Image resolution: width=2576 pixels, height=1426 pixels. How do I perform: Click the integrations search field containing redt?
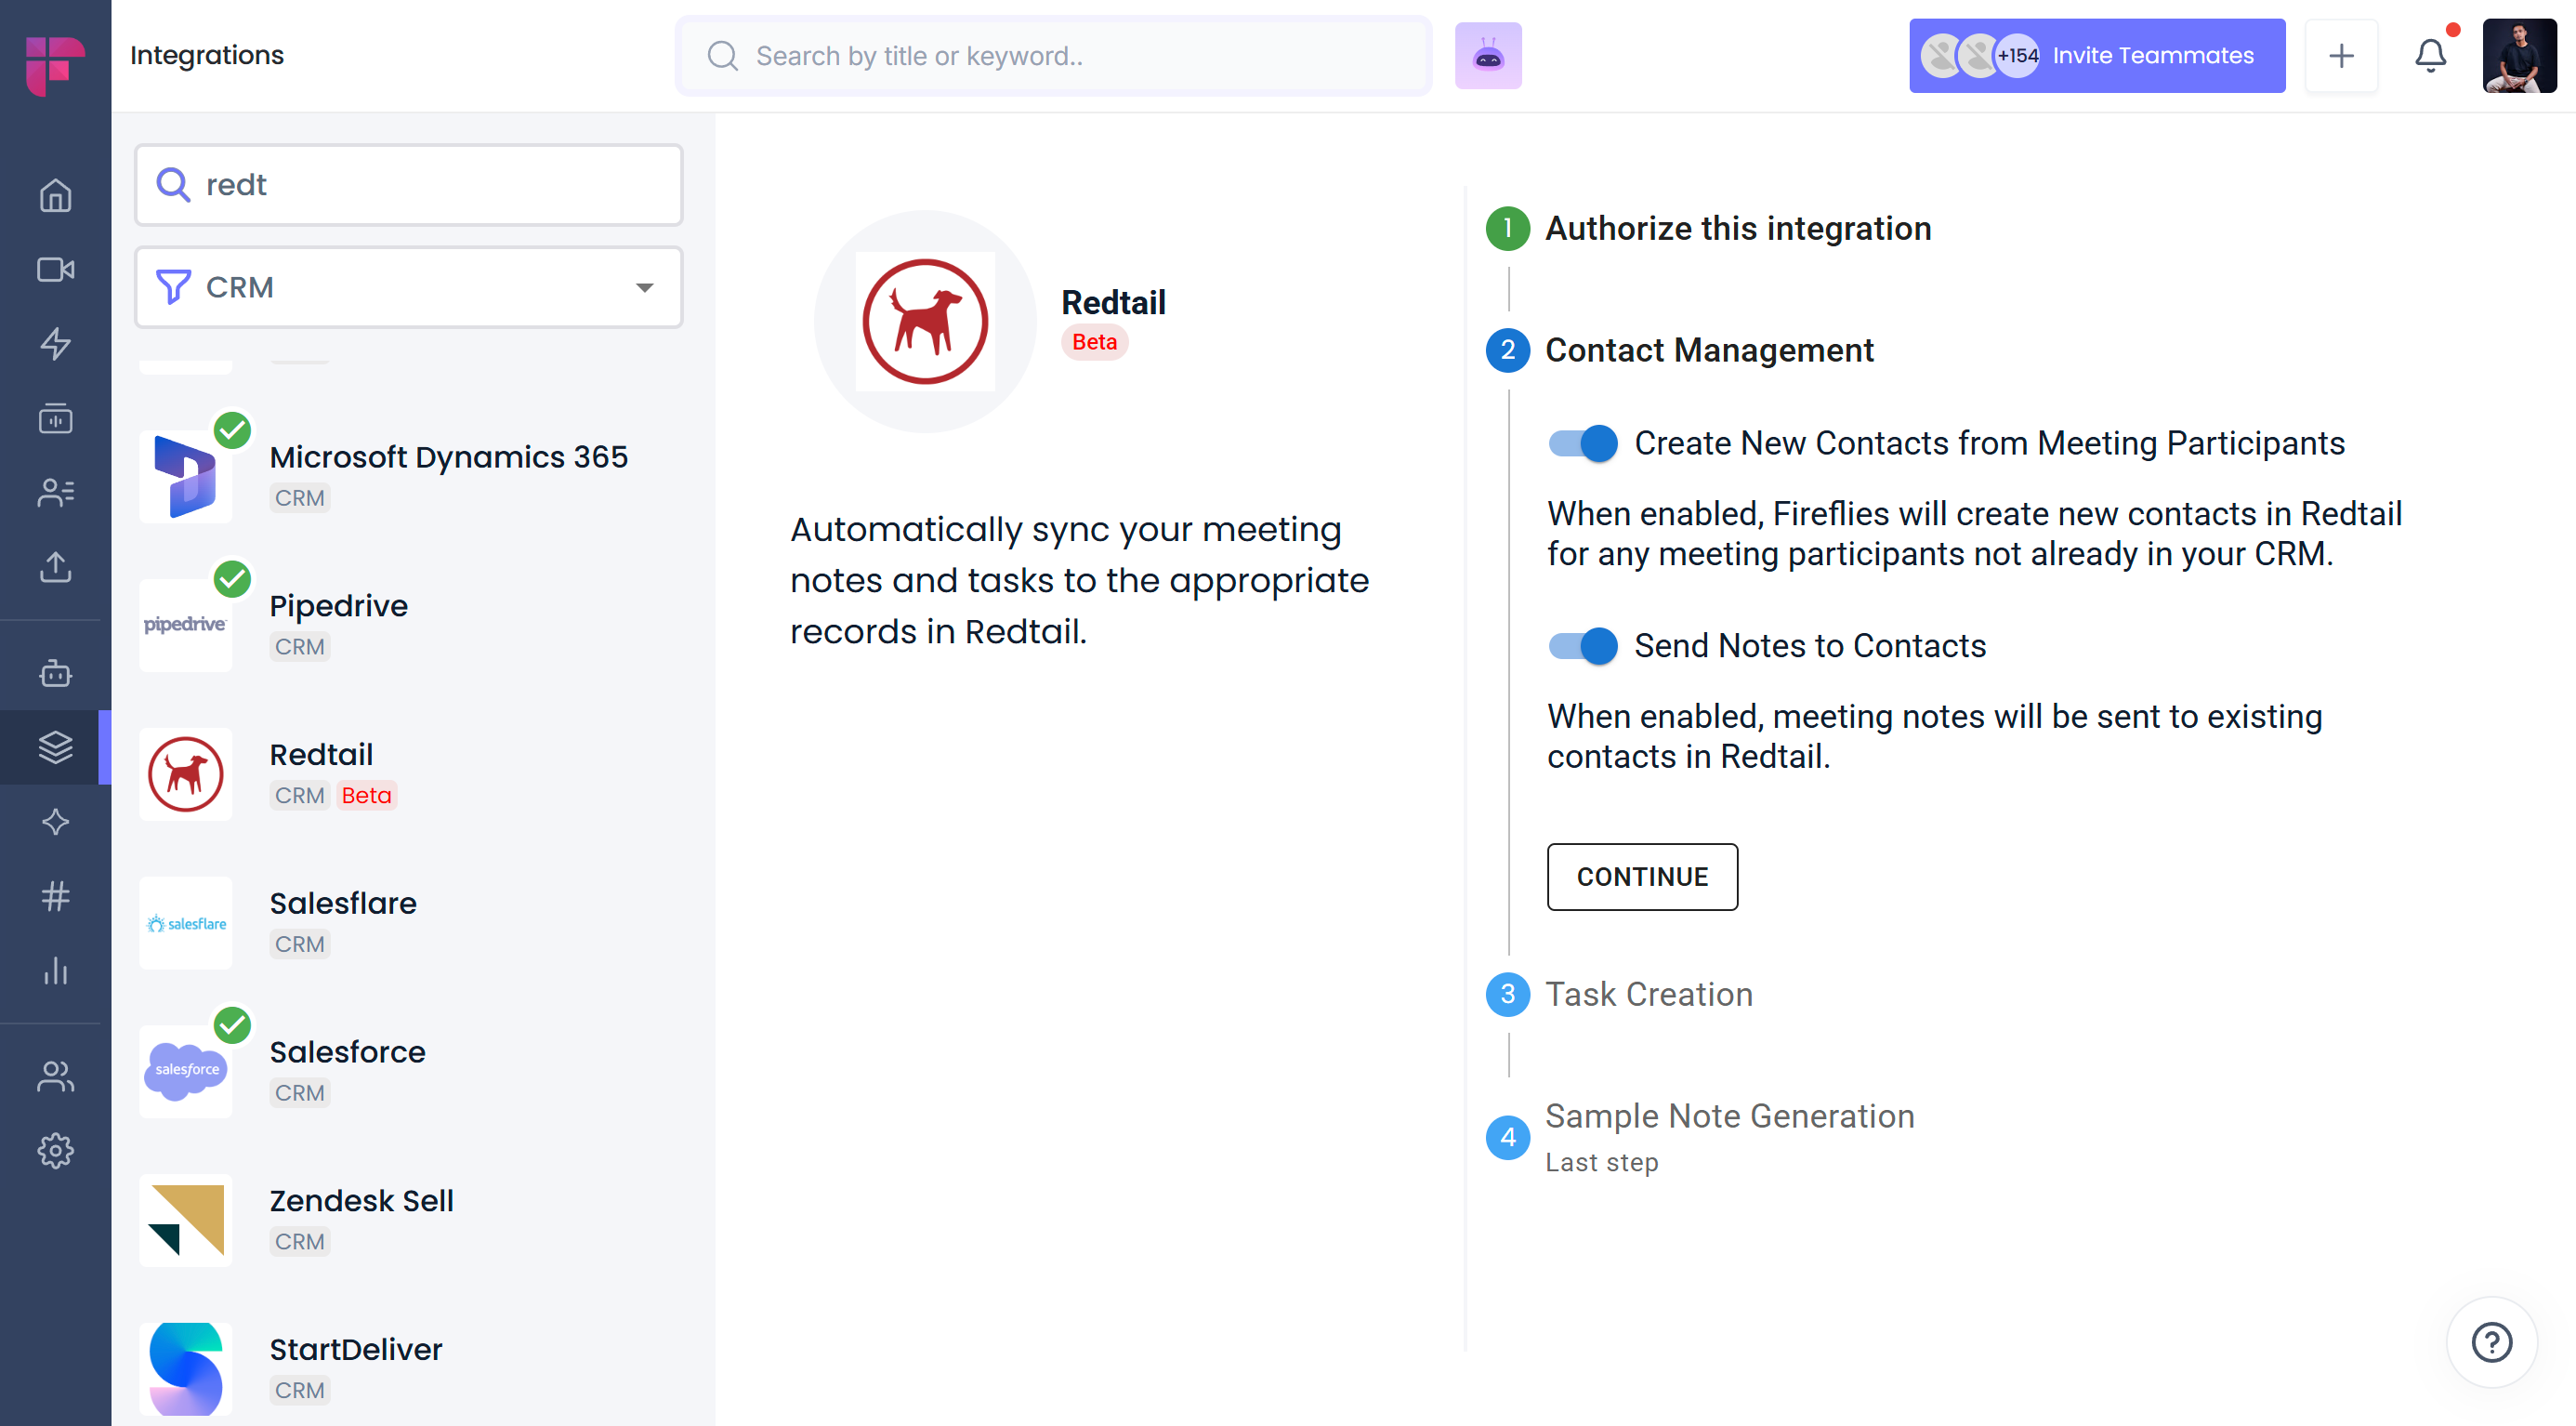tap(408, 185)
